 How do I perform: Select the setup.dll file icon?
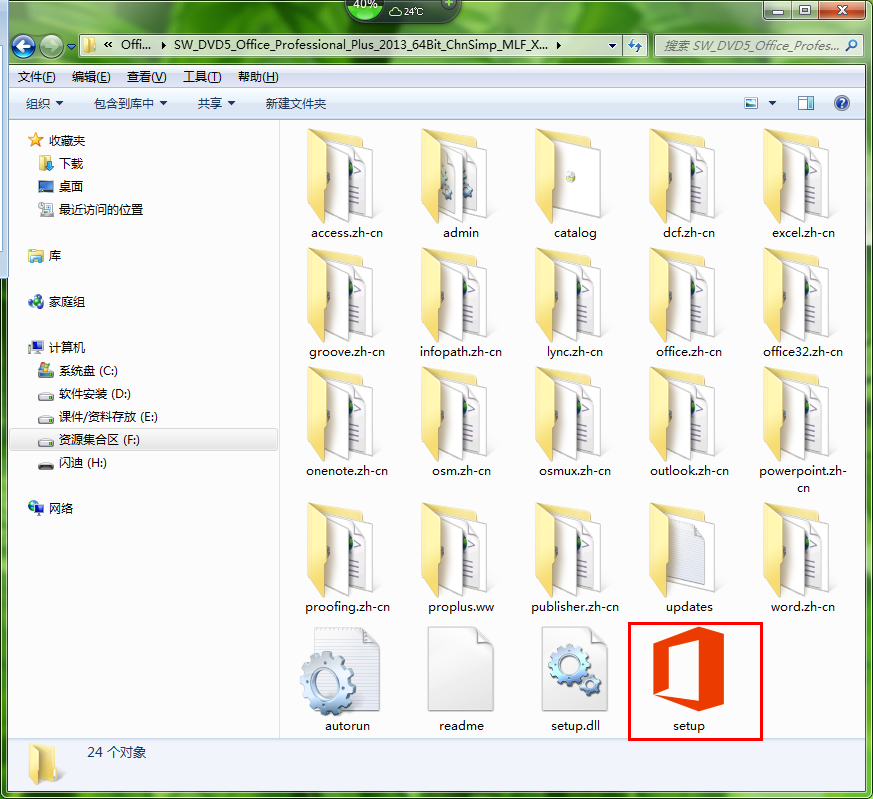click(574, 672)
